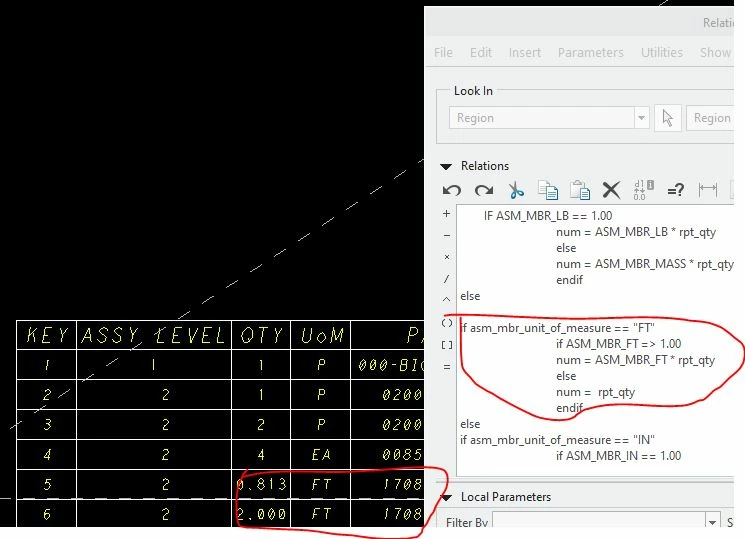745x539 pixels.
Task: Open the Show menu
Action: [x=715, y=52]
